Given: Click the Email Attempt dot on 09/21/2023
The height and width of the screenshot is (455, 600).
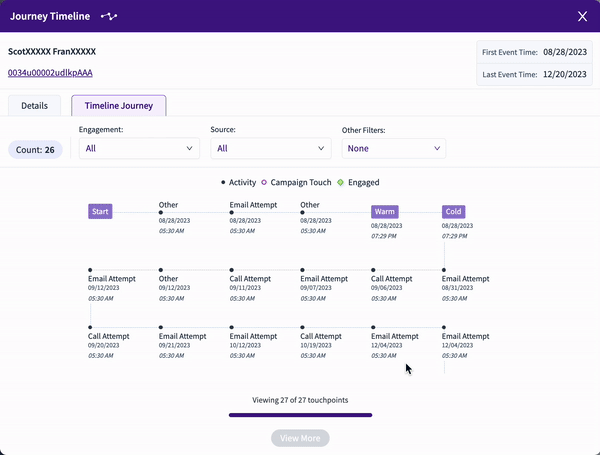Looking at the screenshot, I should pos(161,327).
